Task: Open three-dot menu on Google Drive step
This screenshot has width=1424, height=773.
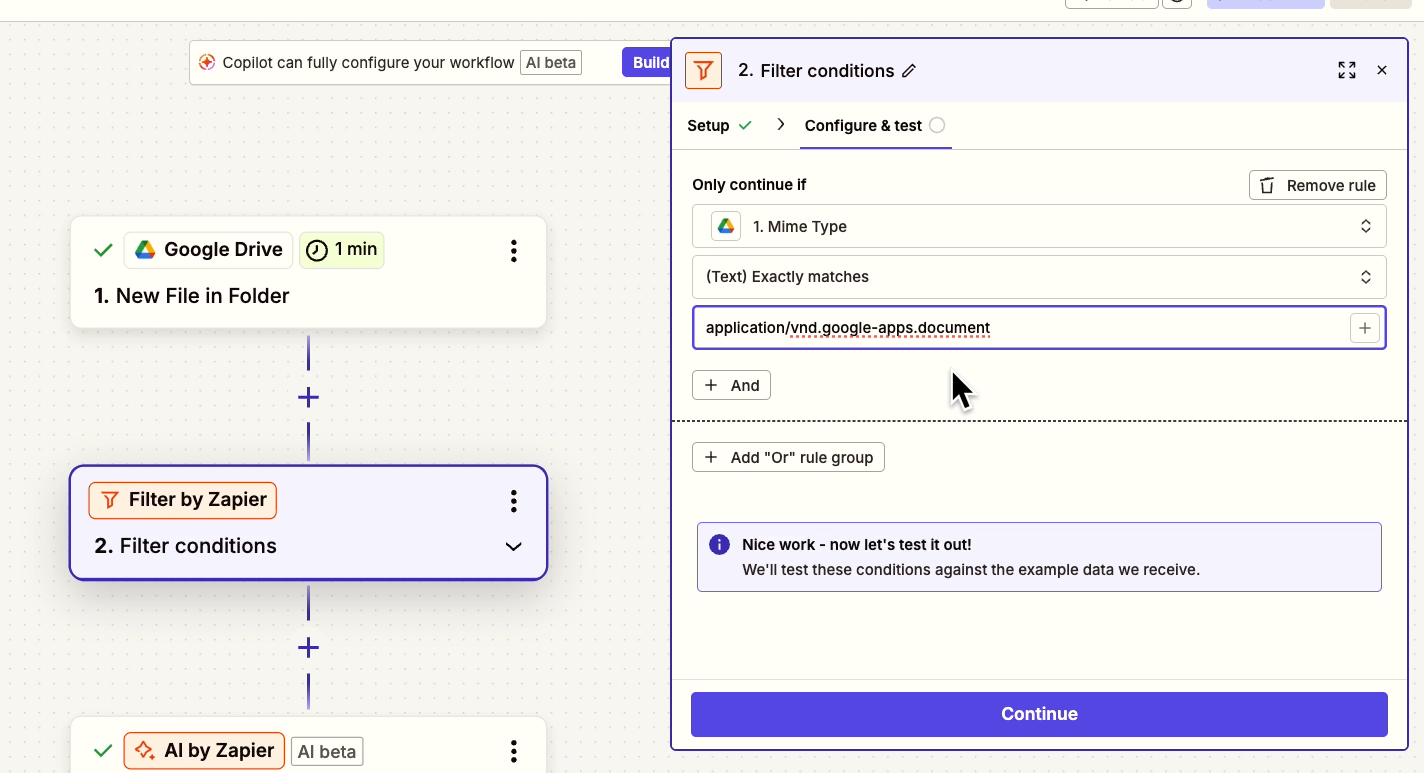Action: click(513, 250)
